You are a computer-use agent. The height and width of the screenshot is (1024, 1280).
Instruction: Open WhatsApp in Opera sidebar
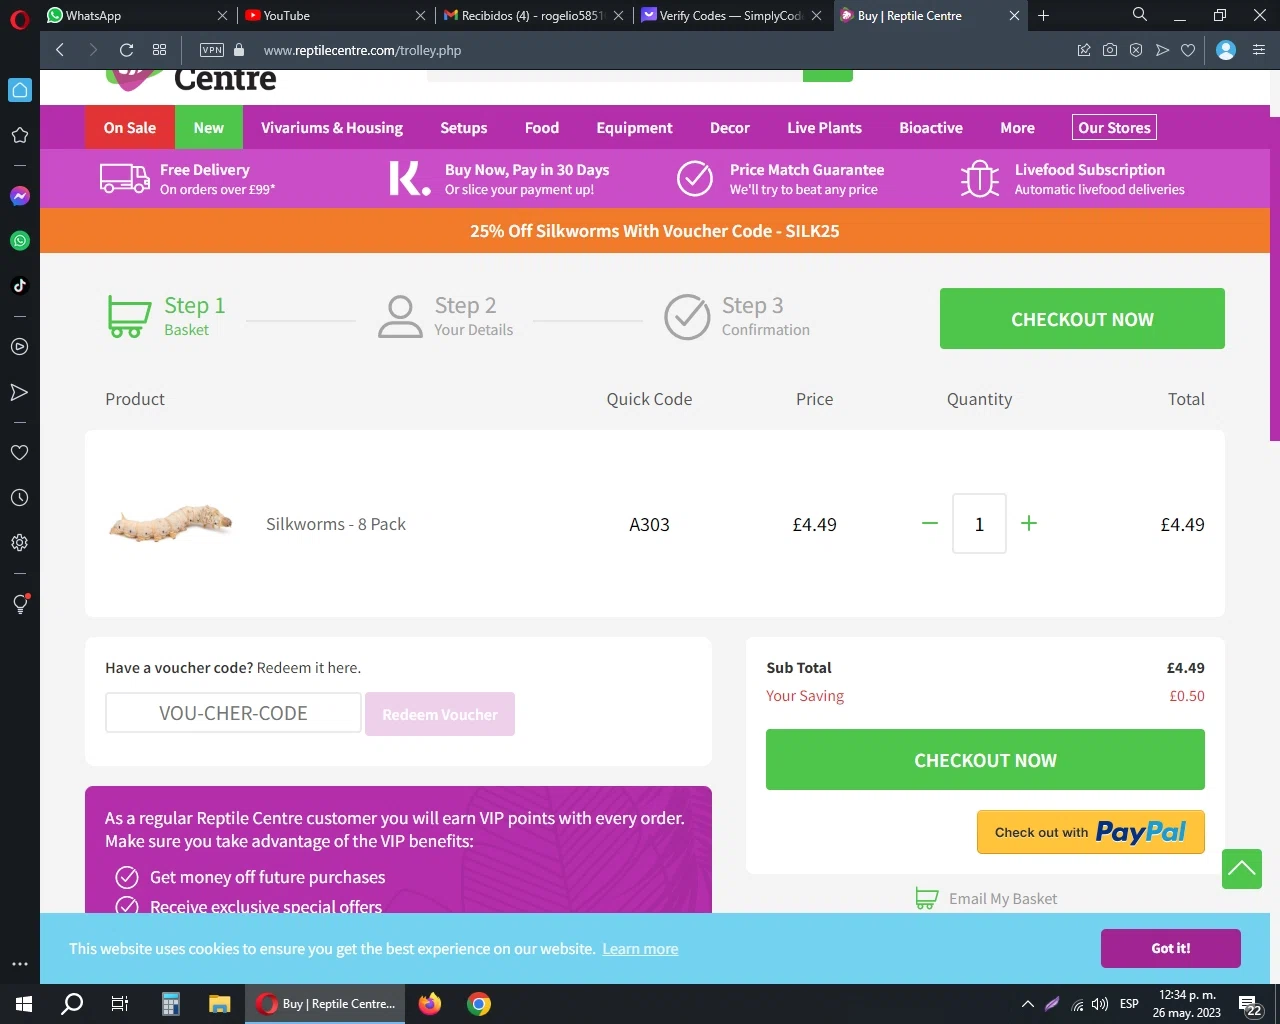pyautogui.click(x=19, y=240)
